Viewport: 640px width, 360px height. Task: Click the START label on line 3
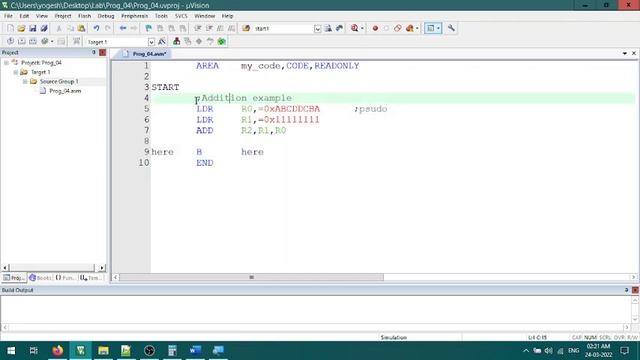[x=165, y=87]
